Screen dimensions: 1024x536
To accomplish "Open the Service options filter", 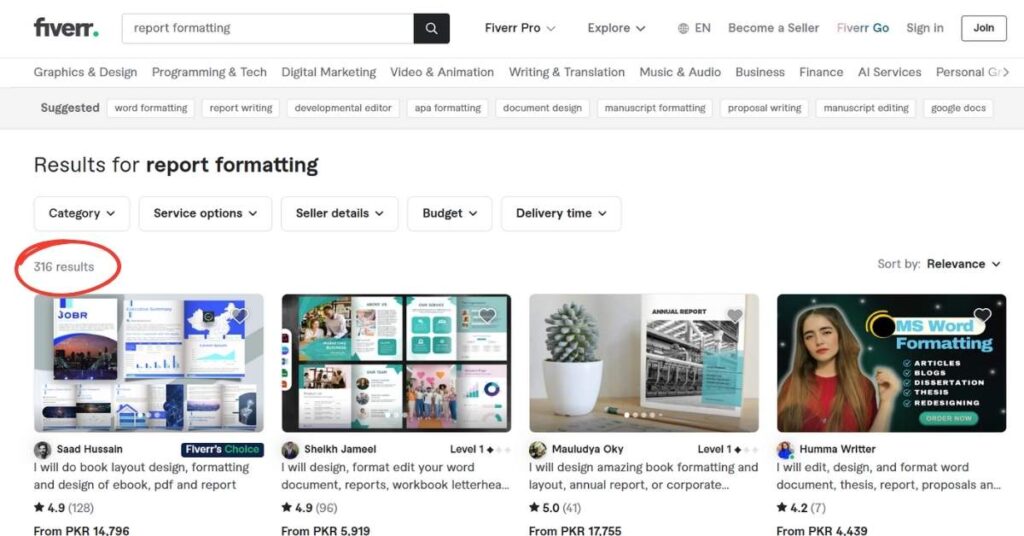I will click(205, 213).
